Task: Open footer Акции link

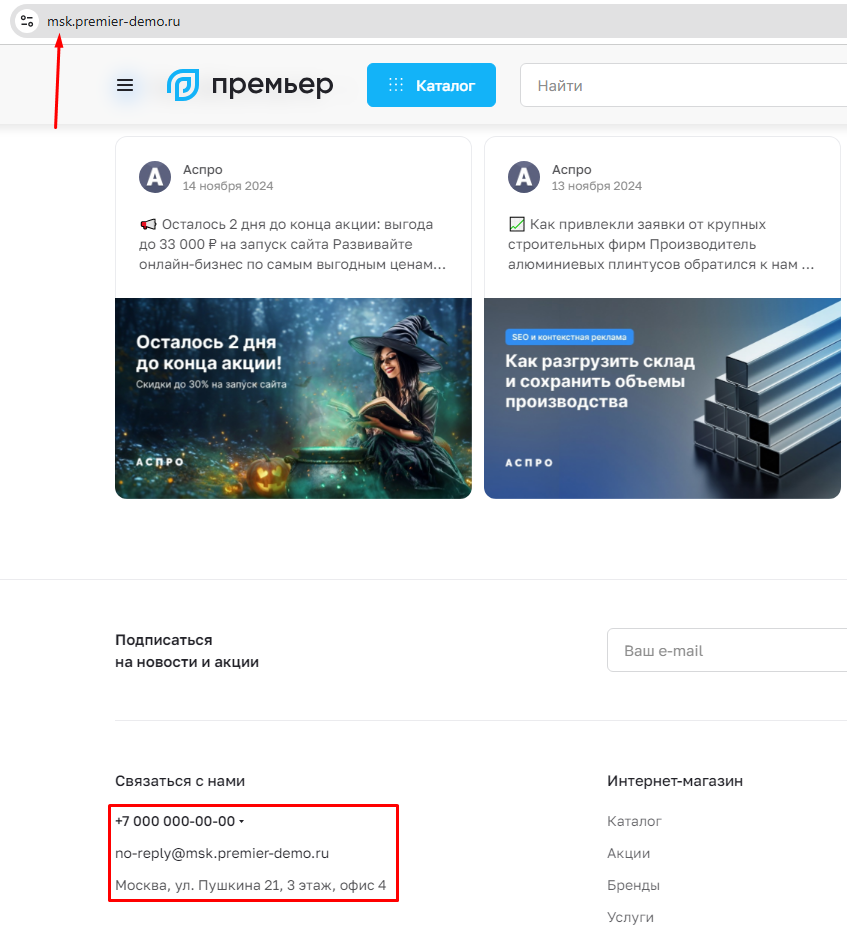Action: pyautogui.click(x=628, y=854)
